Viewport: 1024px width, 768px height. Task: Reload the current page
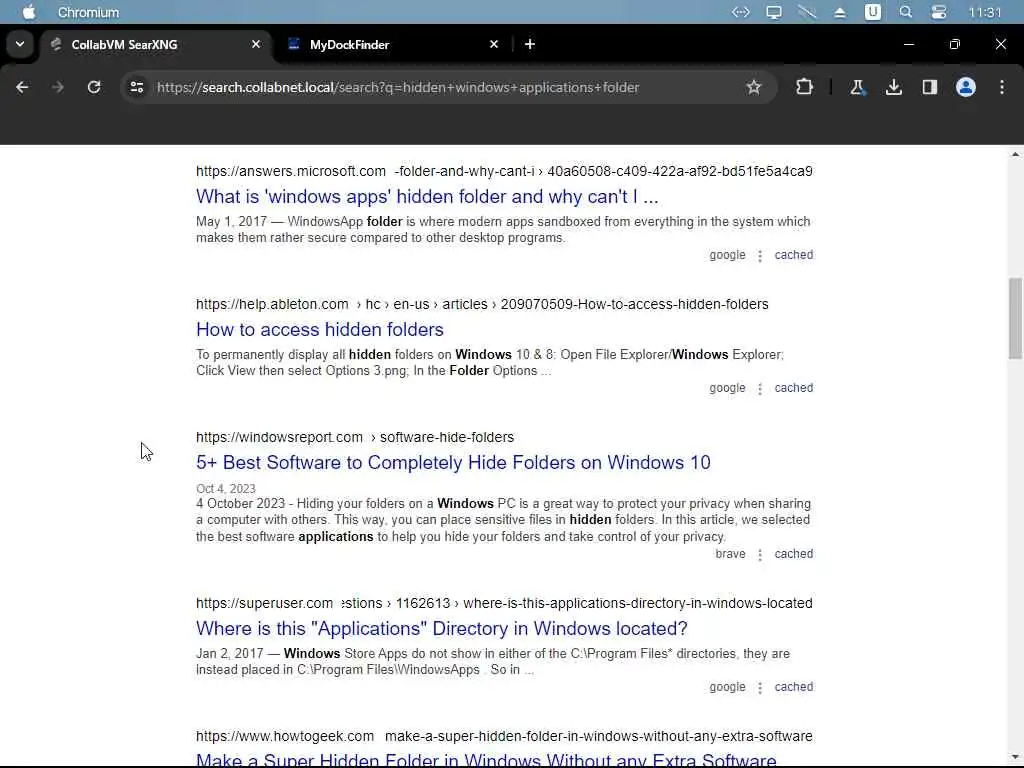94,87
